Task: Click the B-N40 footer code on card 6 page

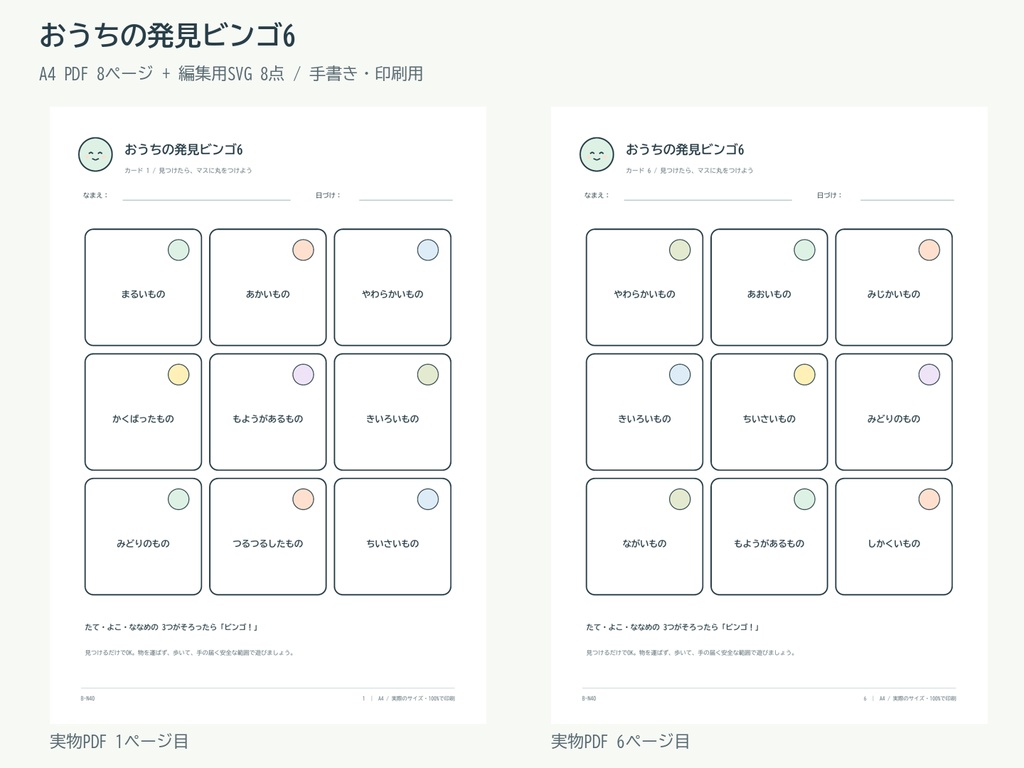Action: point(589,699)
